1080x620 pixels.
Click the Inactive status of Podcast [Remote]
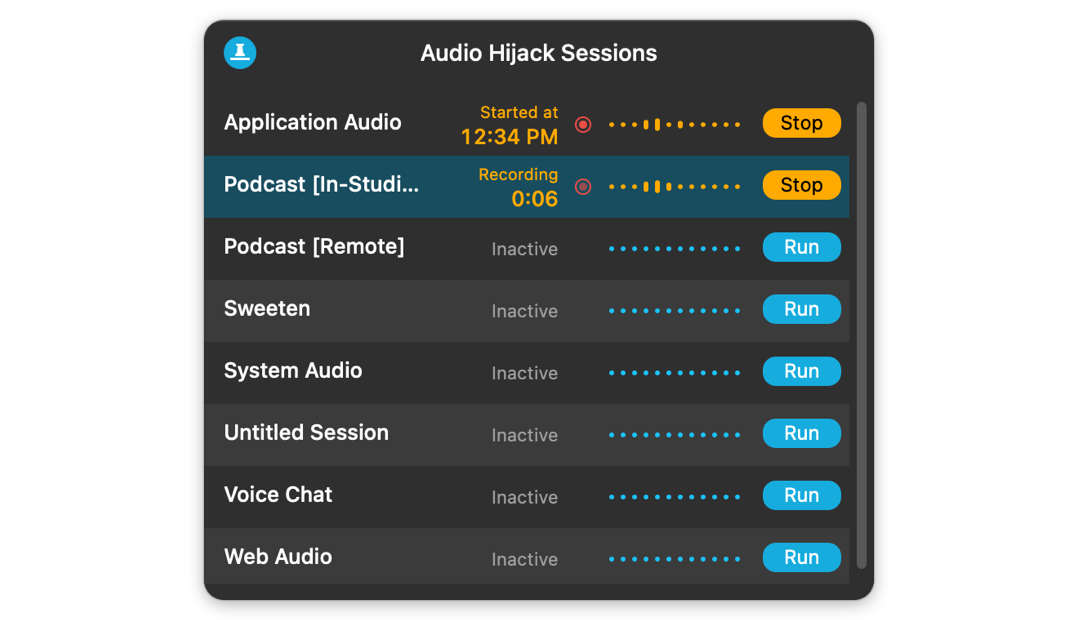click(525, 249)
